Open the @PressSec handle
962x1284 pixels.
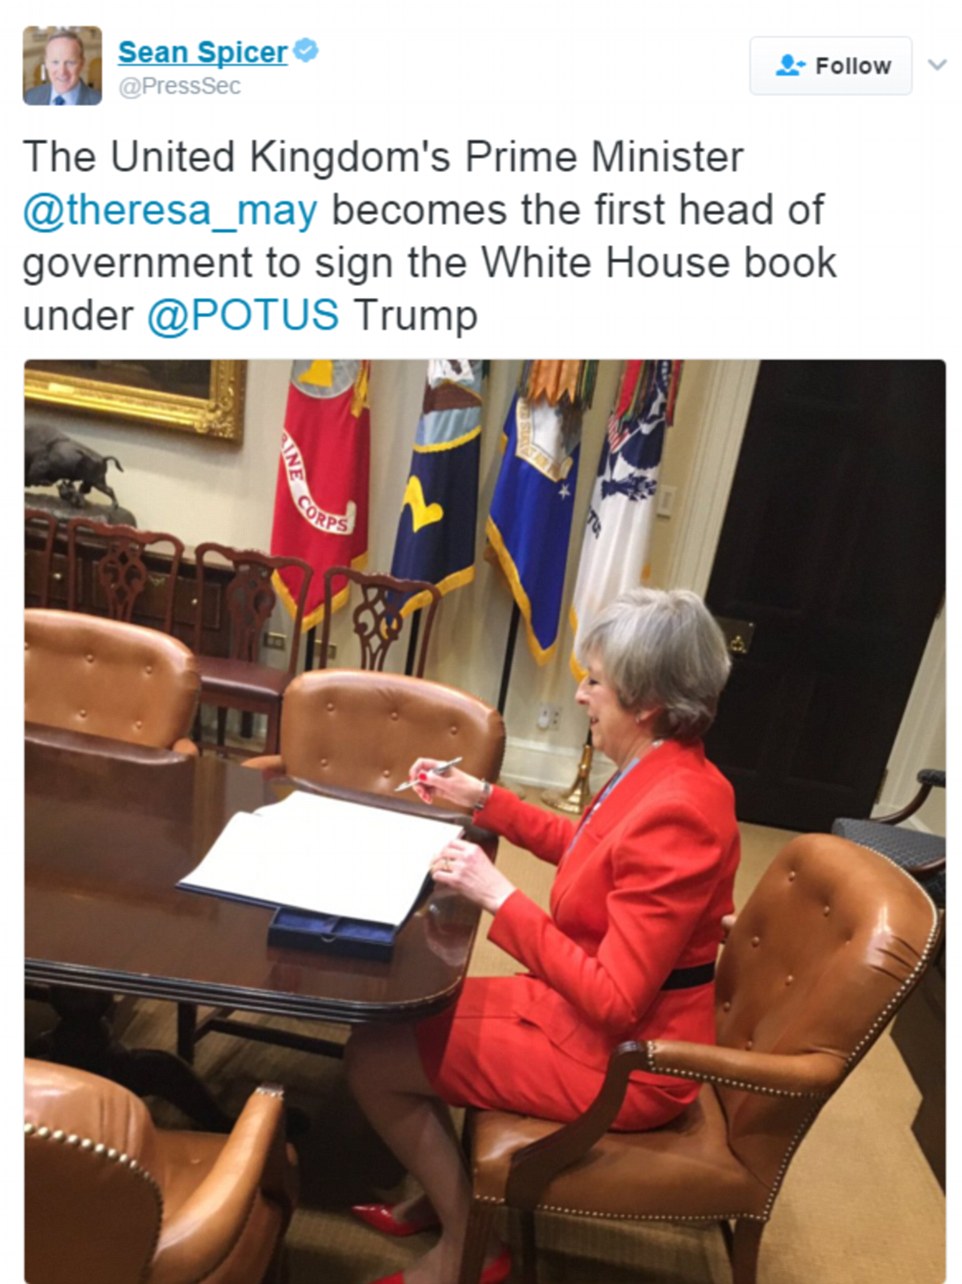coord(180,87)
